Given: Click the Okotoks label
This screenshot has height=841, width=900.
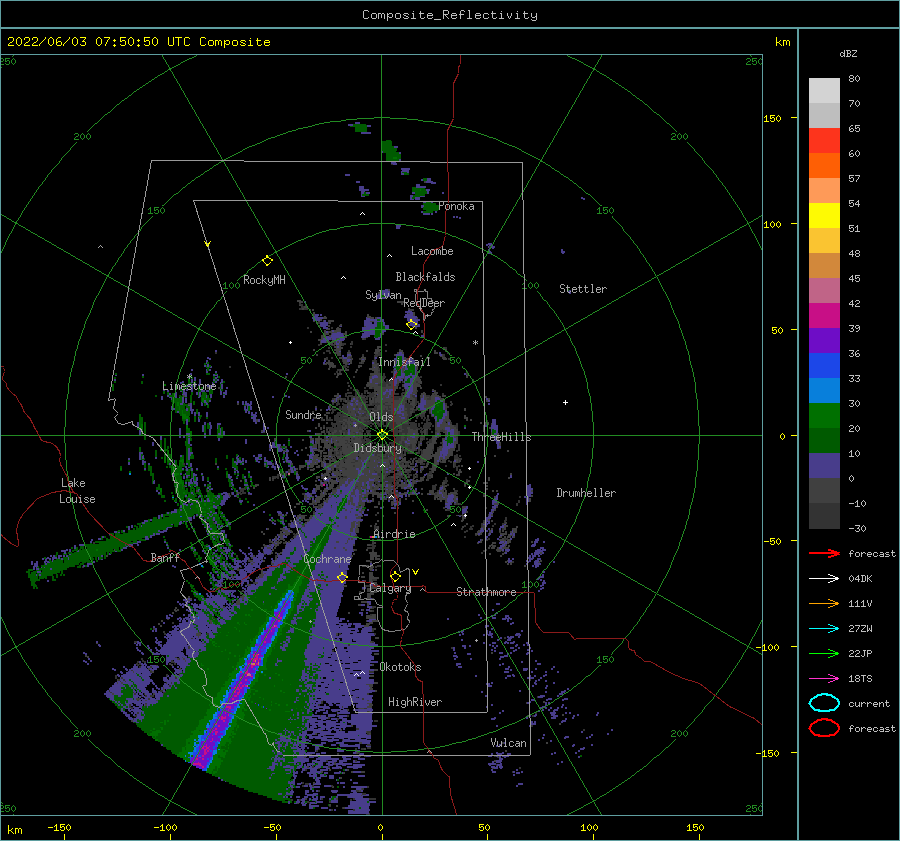Looking at the screenshot, I should (x=400, y=667).
